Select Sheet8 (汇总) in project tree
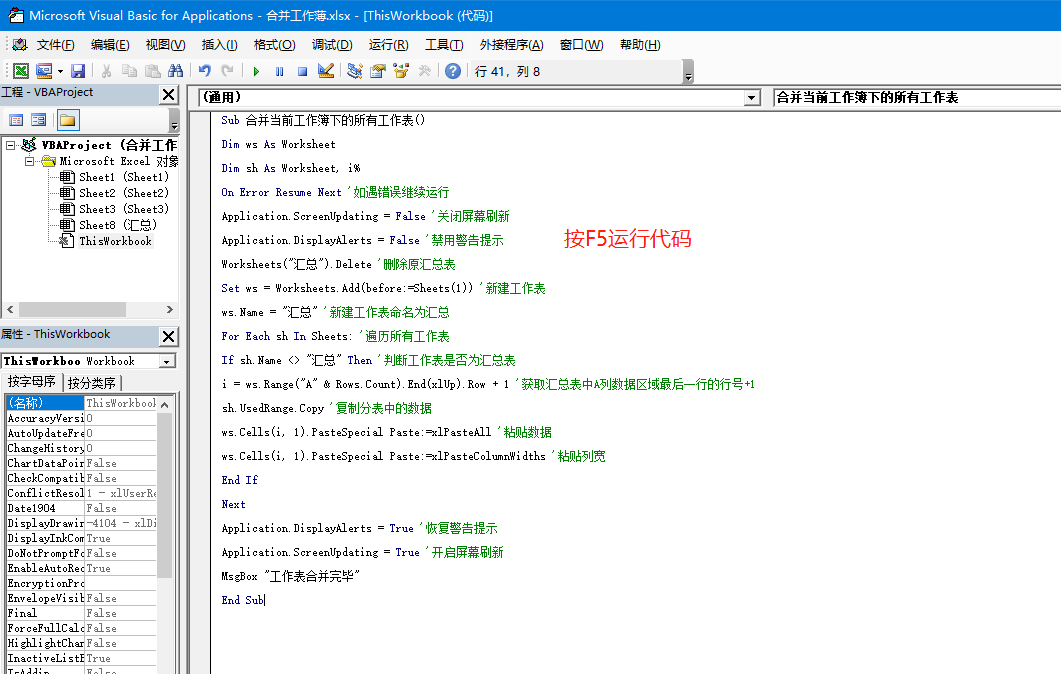 [118, 225]
